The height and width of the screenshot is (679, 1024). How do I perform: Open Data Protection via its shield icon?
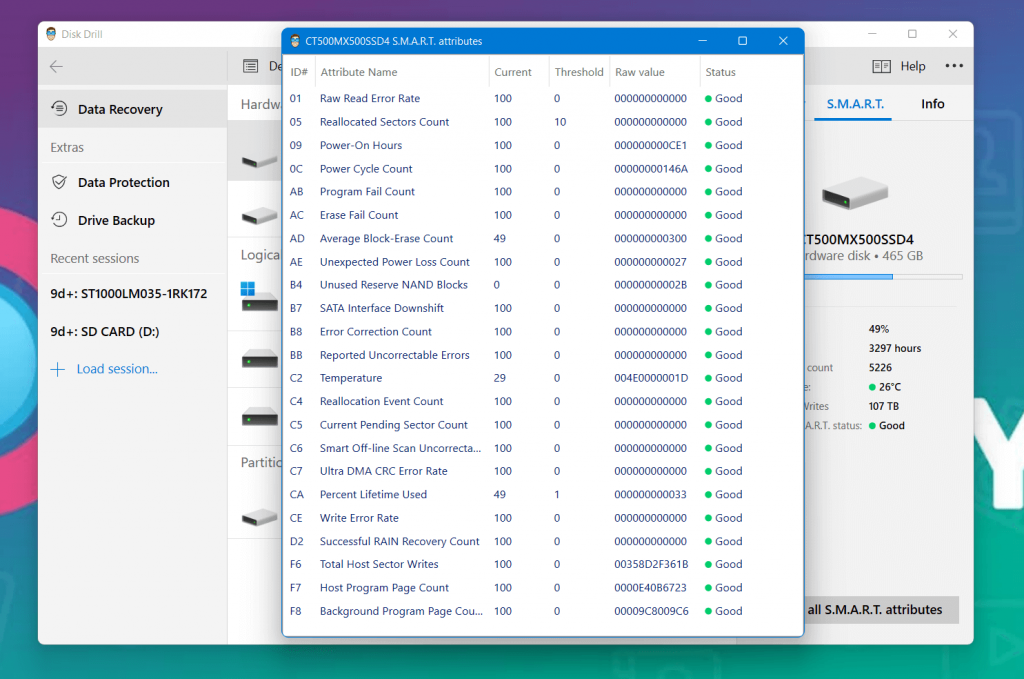(58, 182)
